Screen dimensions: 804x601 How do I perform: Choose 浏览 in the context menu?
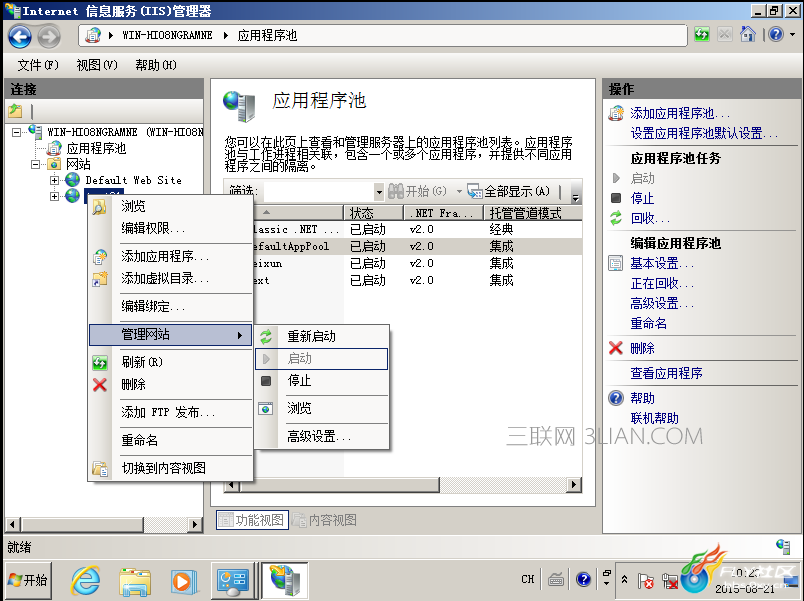pyautogui.click(x=171, y=207)
